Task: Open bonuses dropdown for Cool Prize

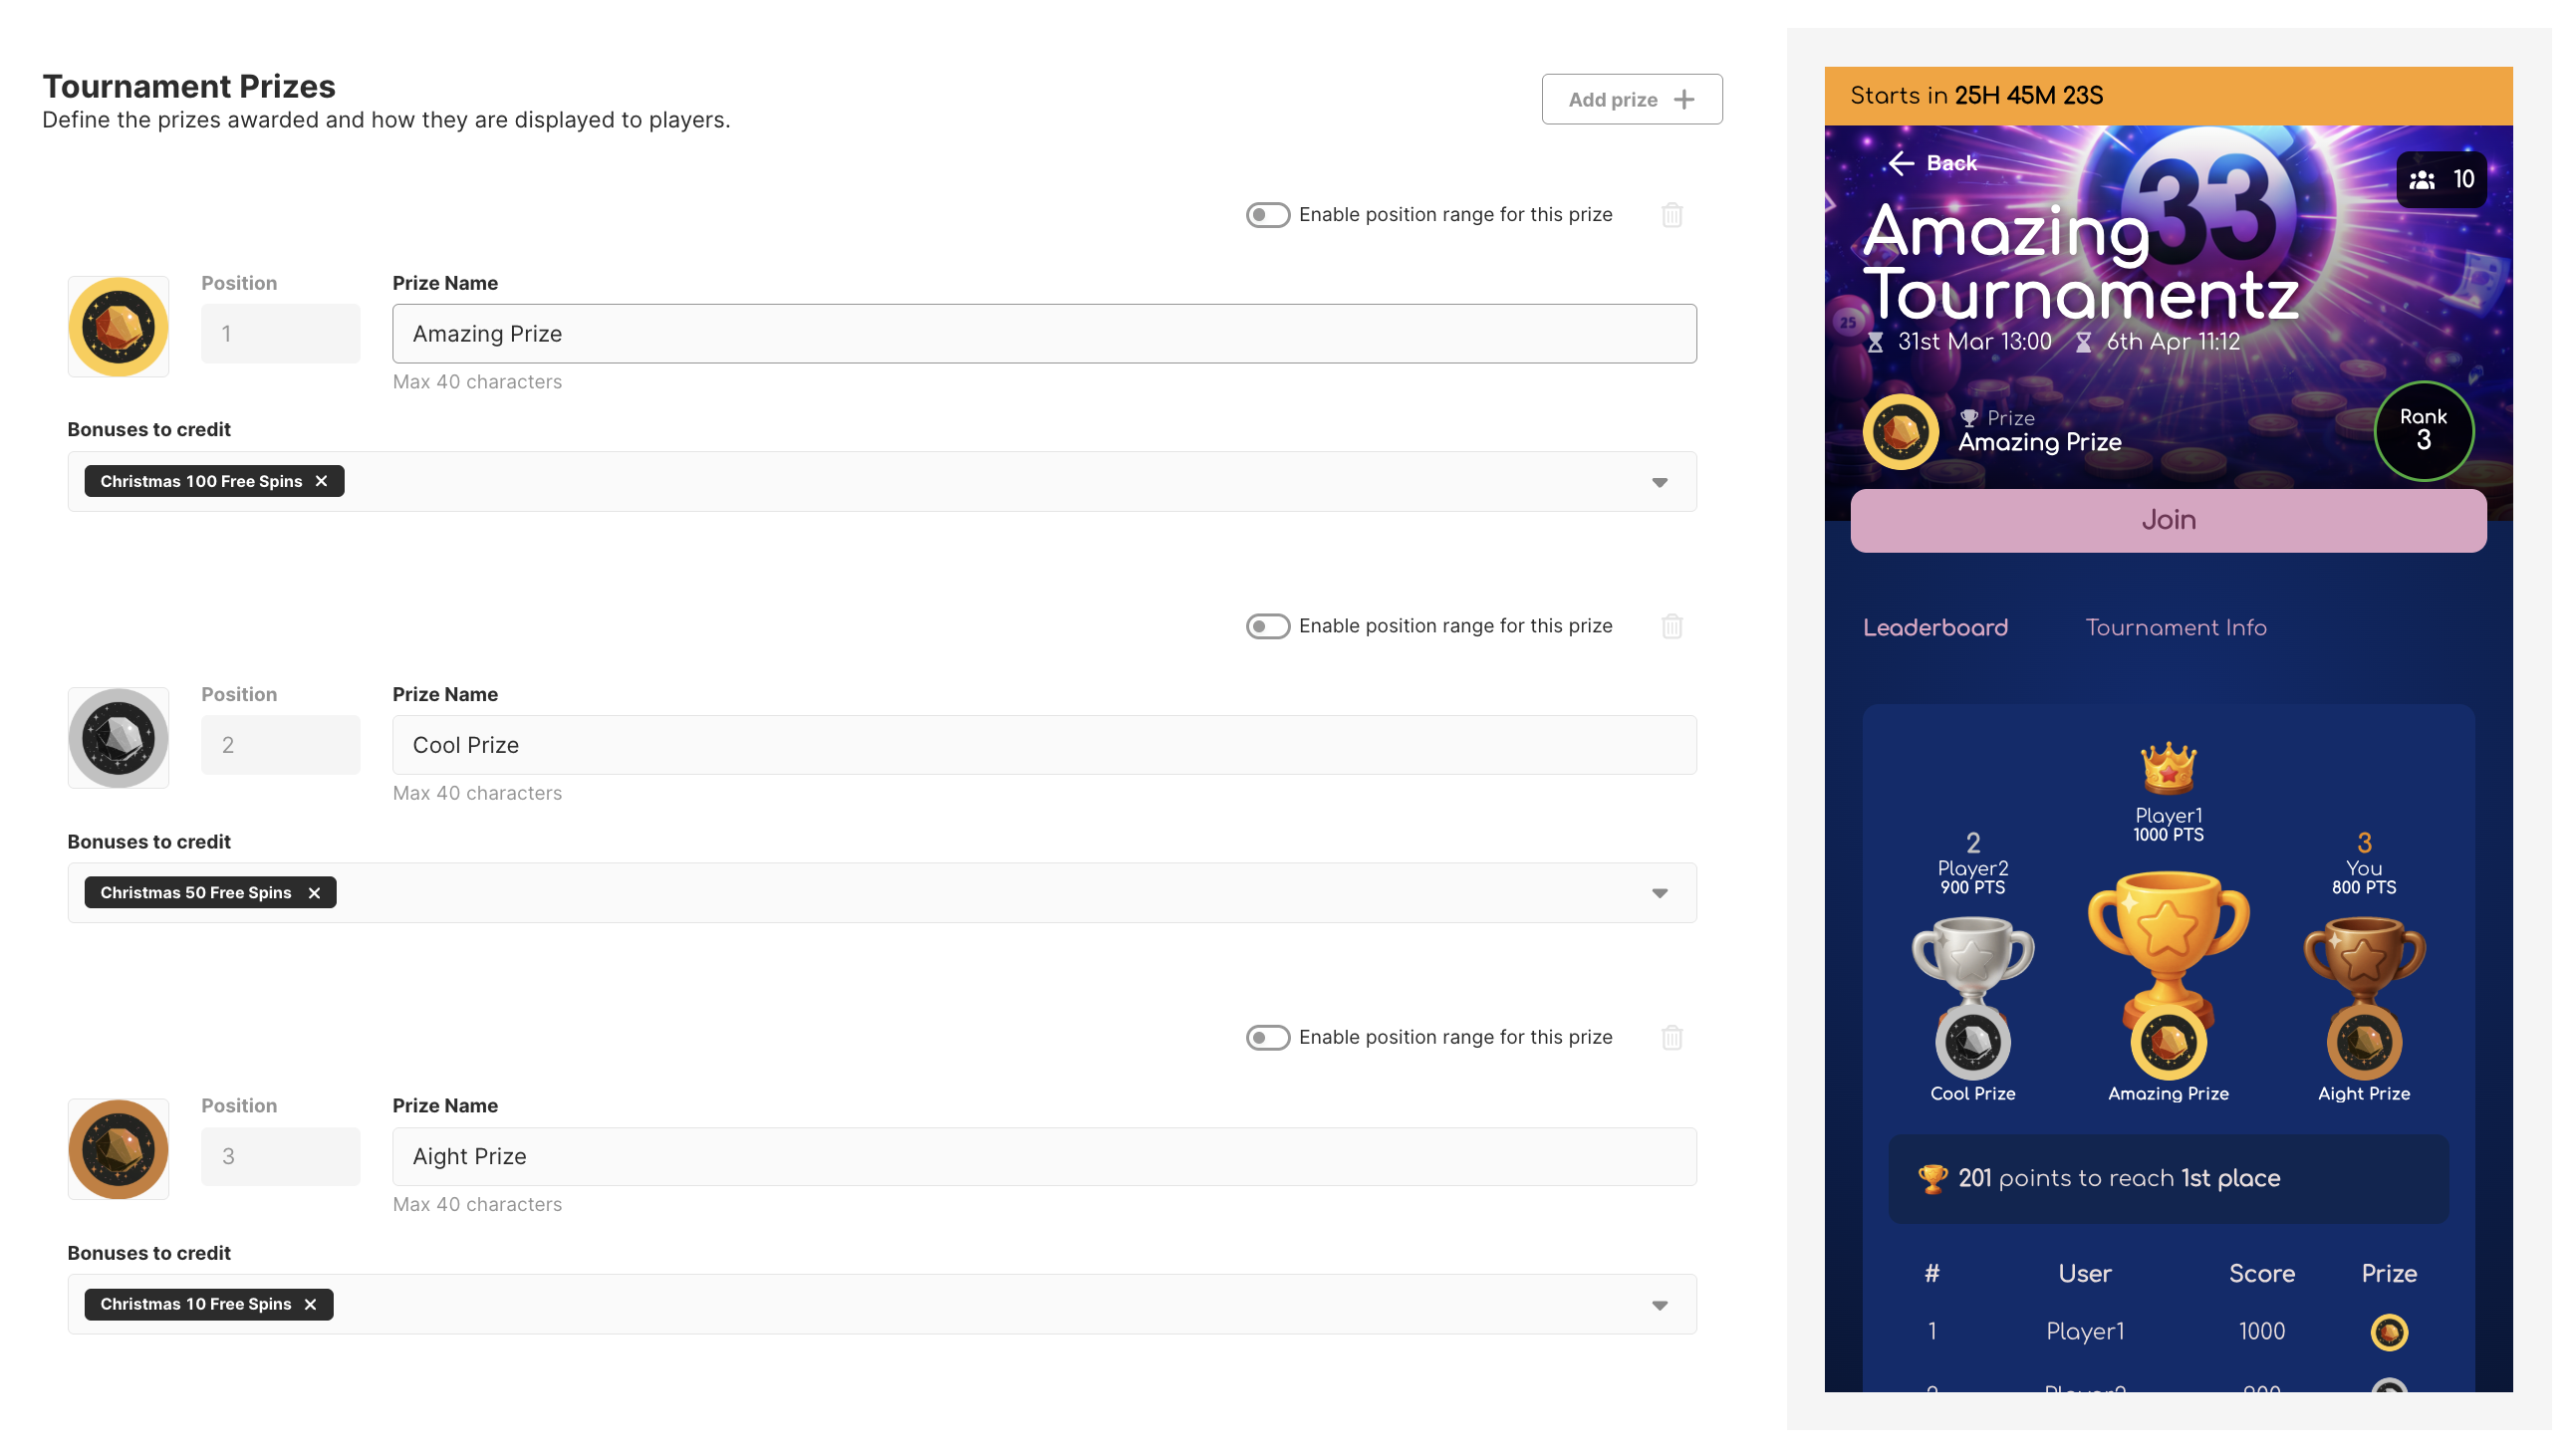Action: pos(1659,893)
